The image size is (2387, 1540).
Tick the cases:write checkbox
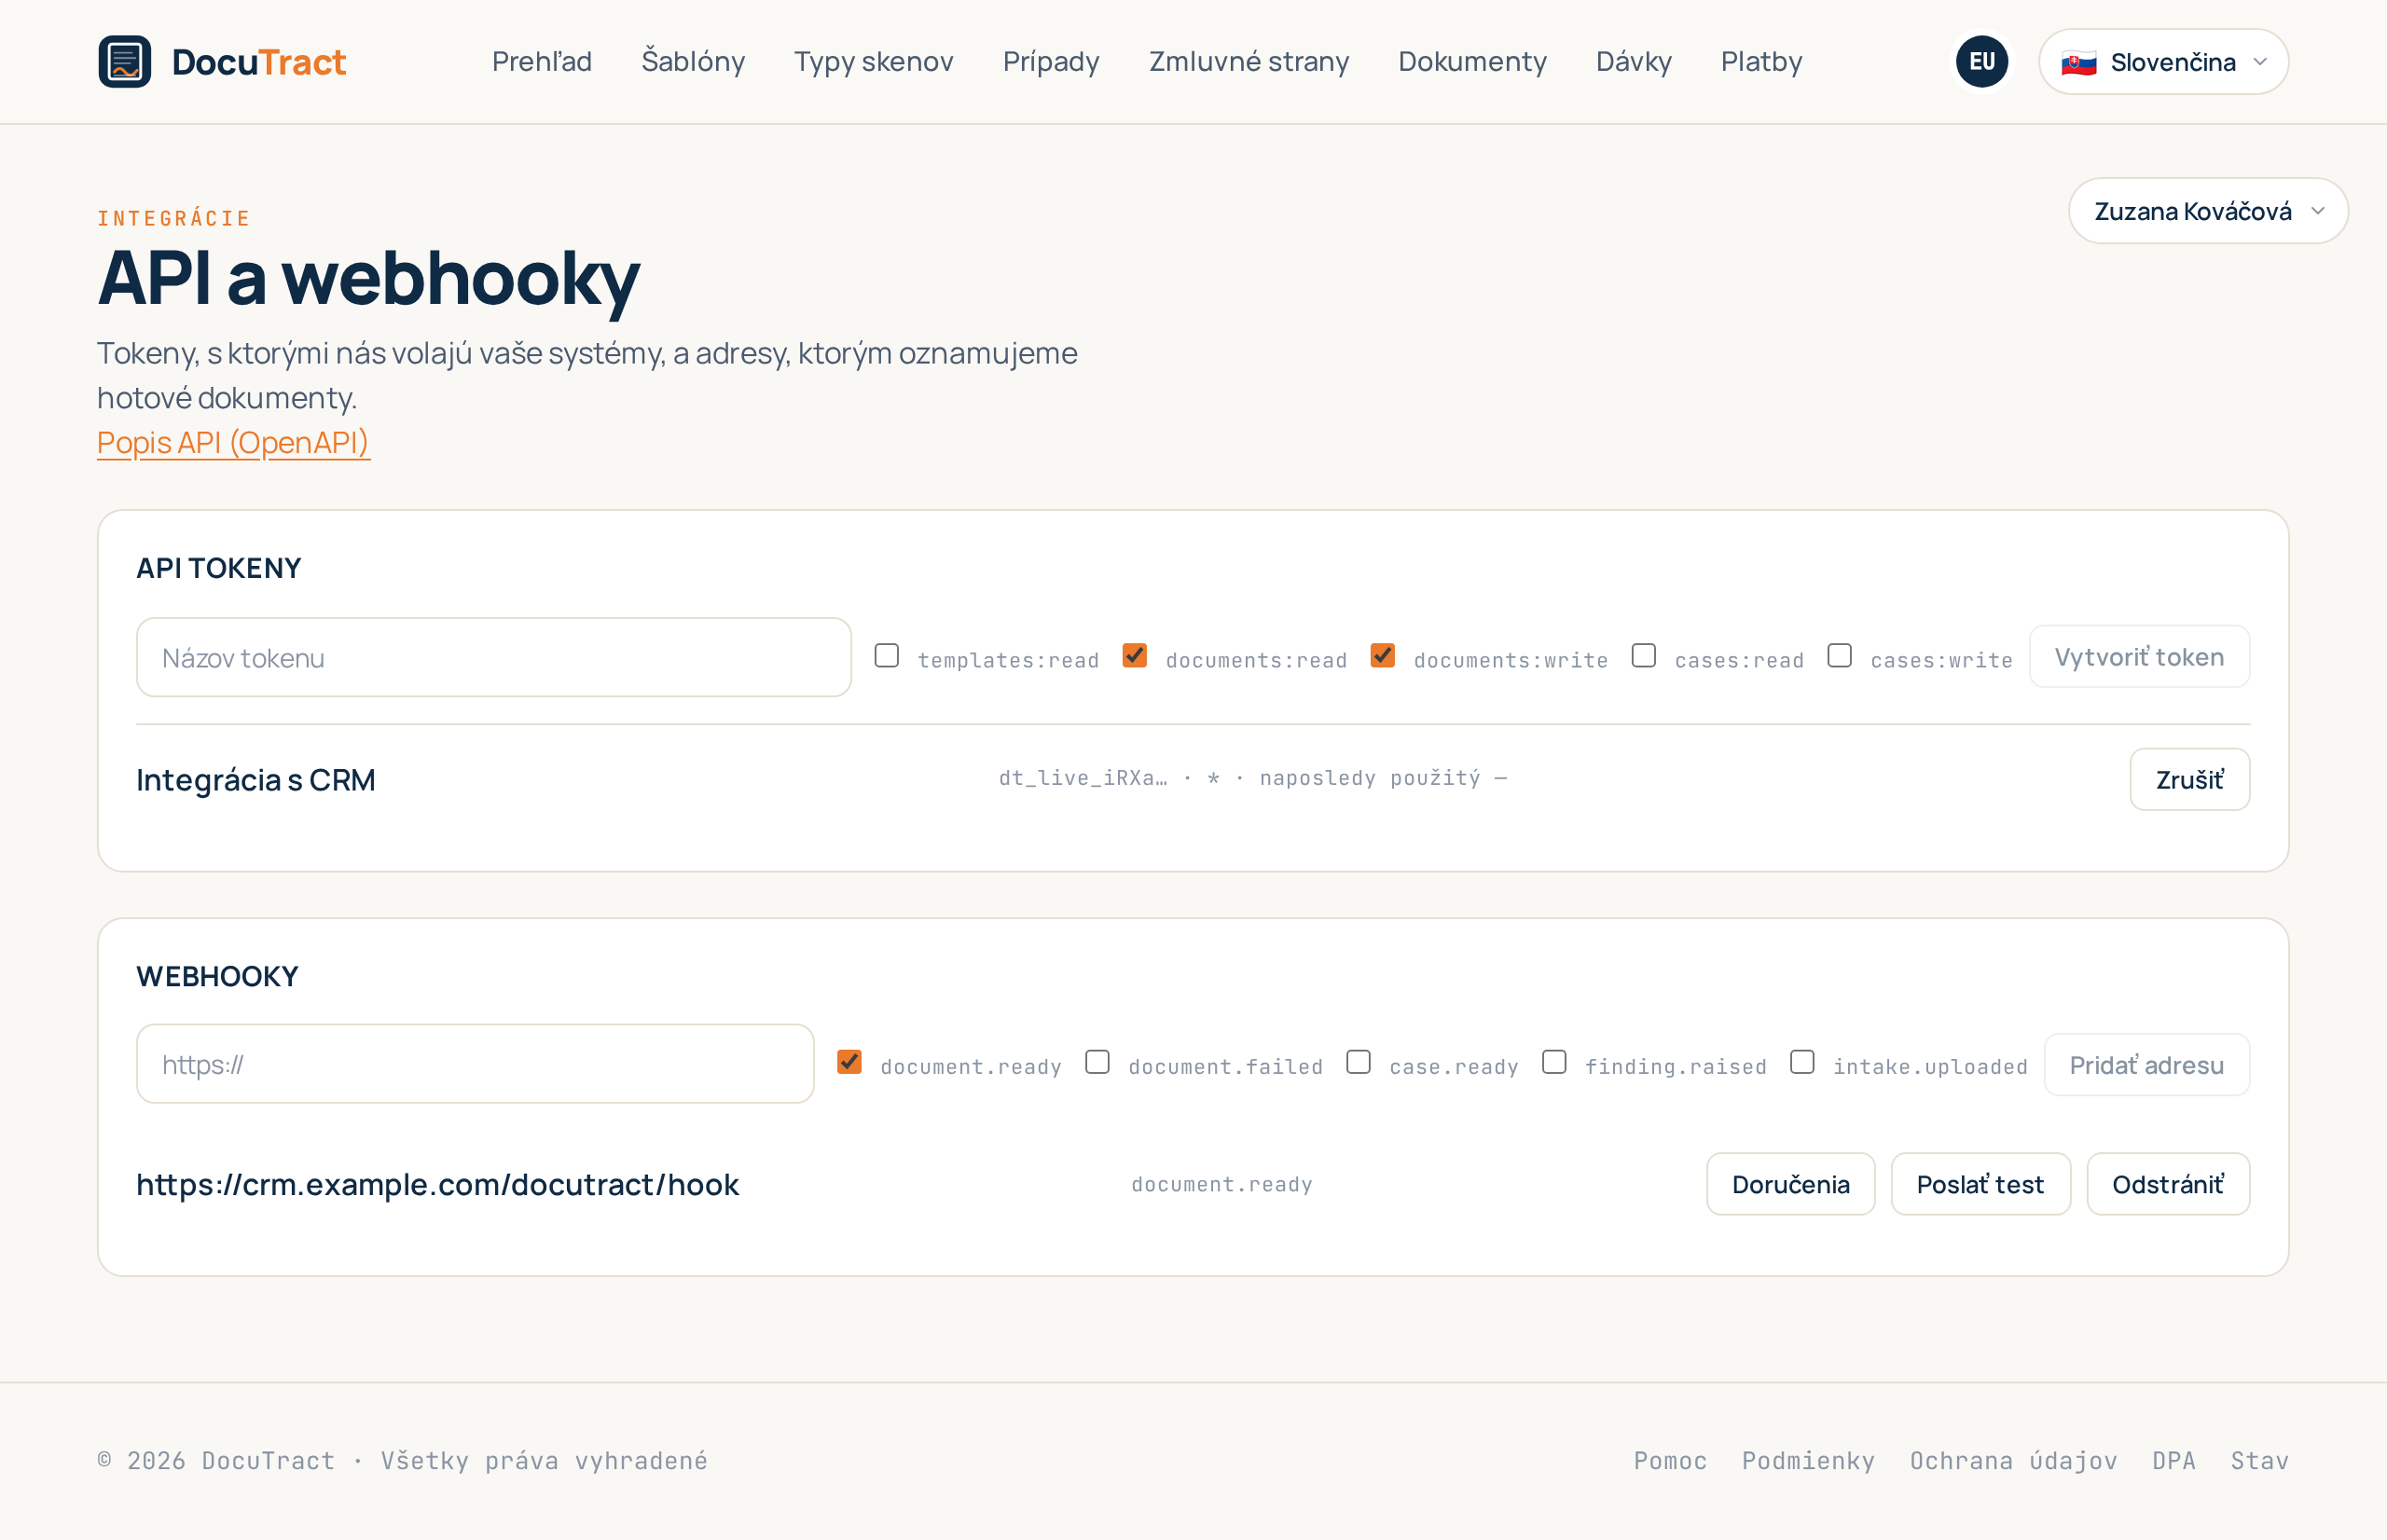(x=1840, y=656)
